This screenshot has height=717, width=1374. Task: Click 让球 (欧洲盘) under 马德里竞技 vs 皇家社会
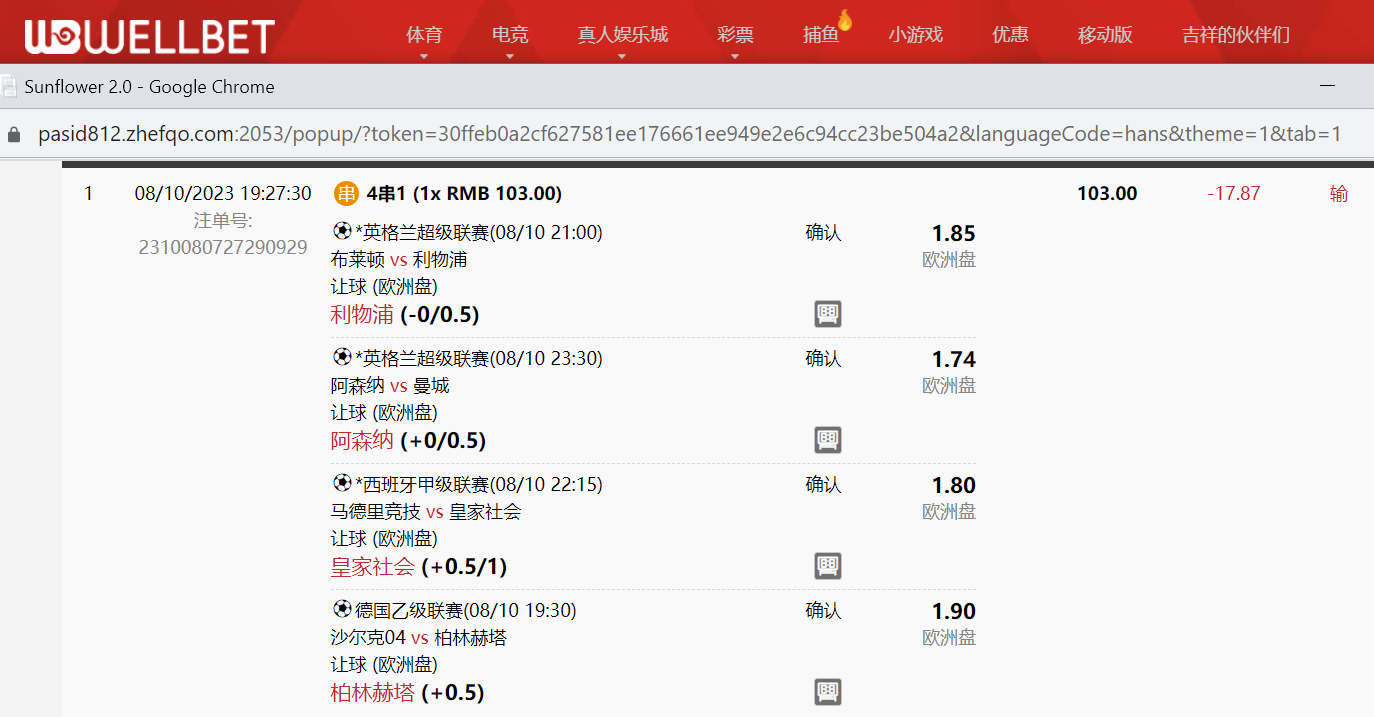coord(384,538)
